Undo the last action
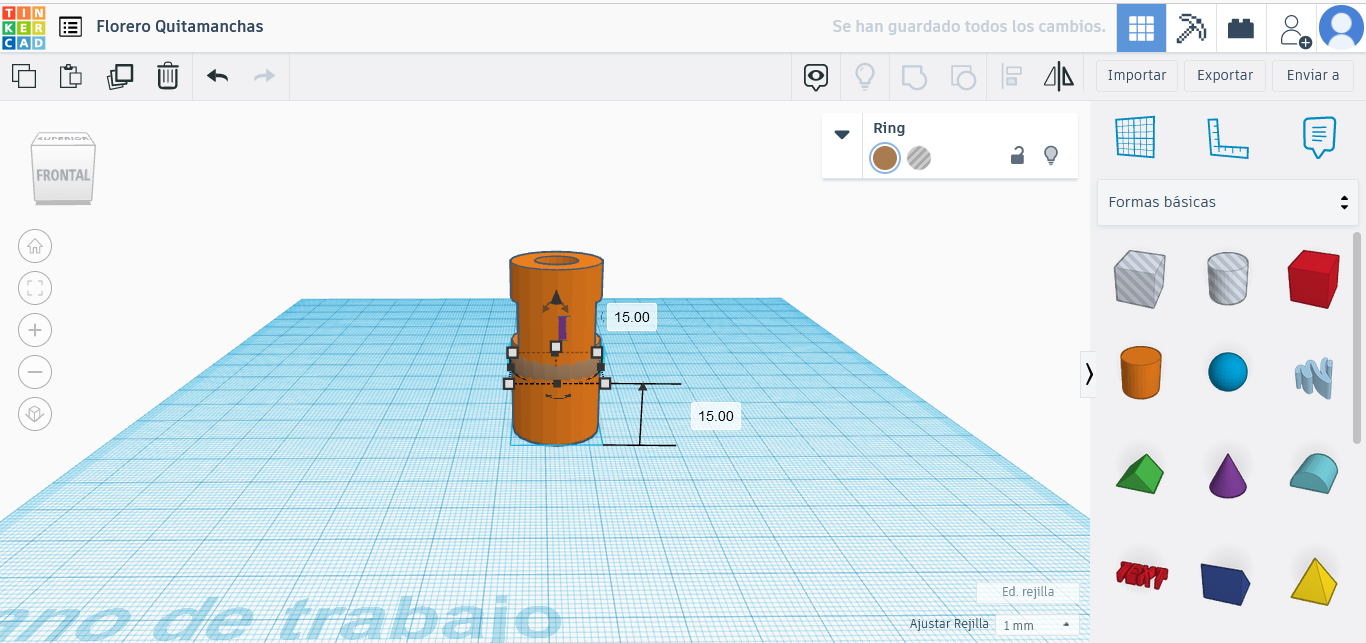Image resolution: width=1366 pixels, height=643 pixels. [217, 76]
